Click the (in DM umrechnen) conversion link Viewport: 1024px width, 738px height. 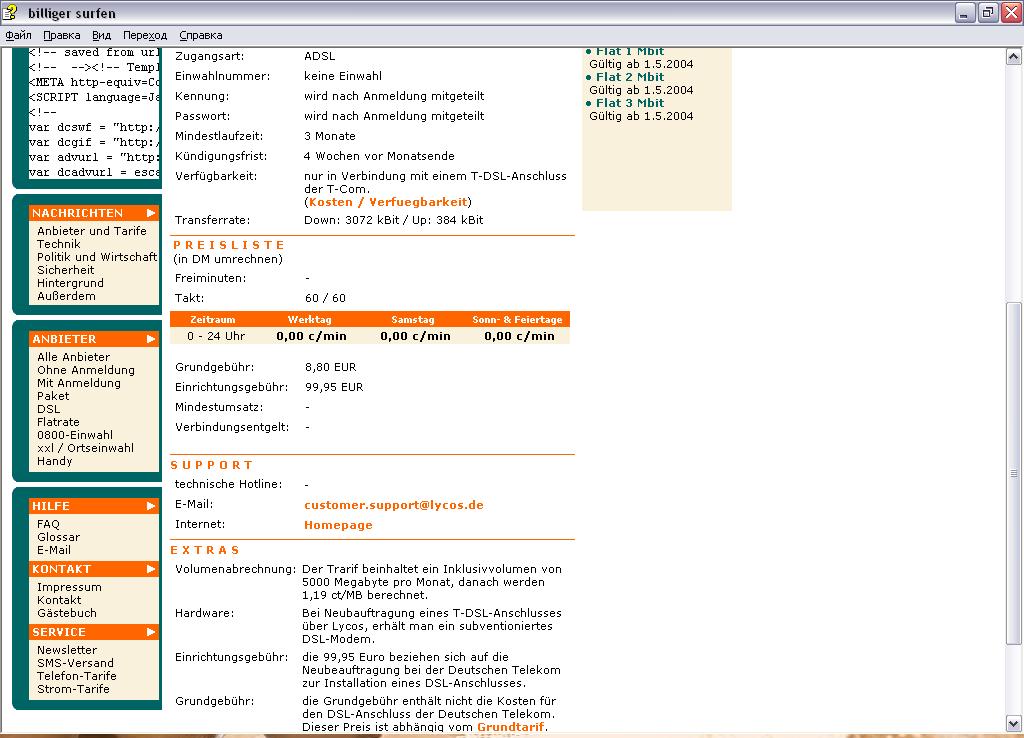pyautogui.click(x=228, y=259)
